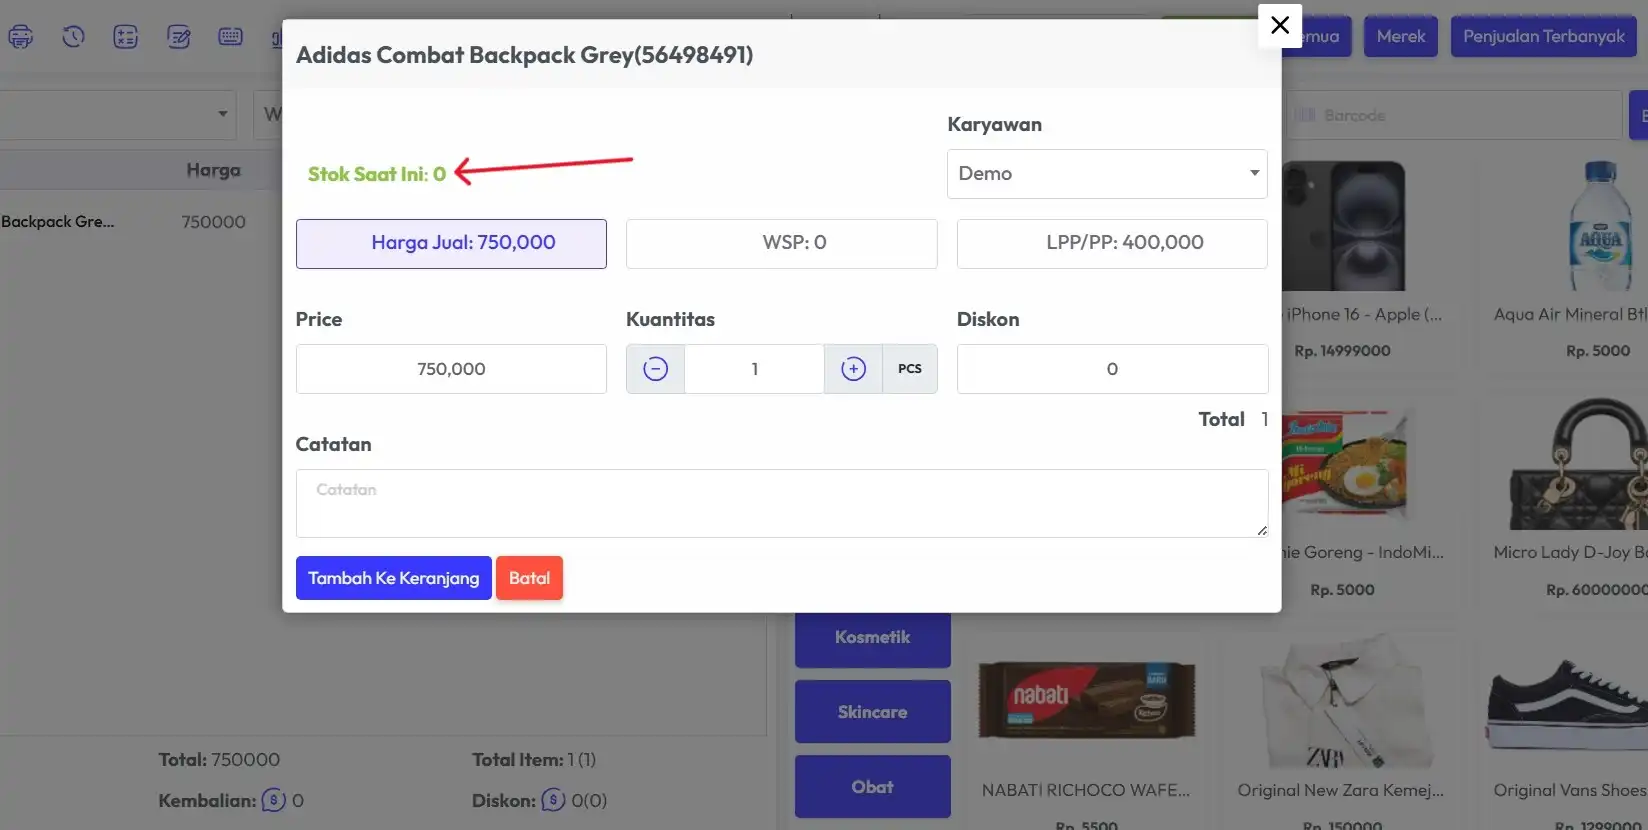Image resolution: width=1648 pixels, height=830 pixels.
Task: Click the Kembalian coin icon
Action: (x=274, y=800)
